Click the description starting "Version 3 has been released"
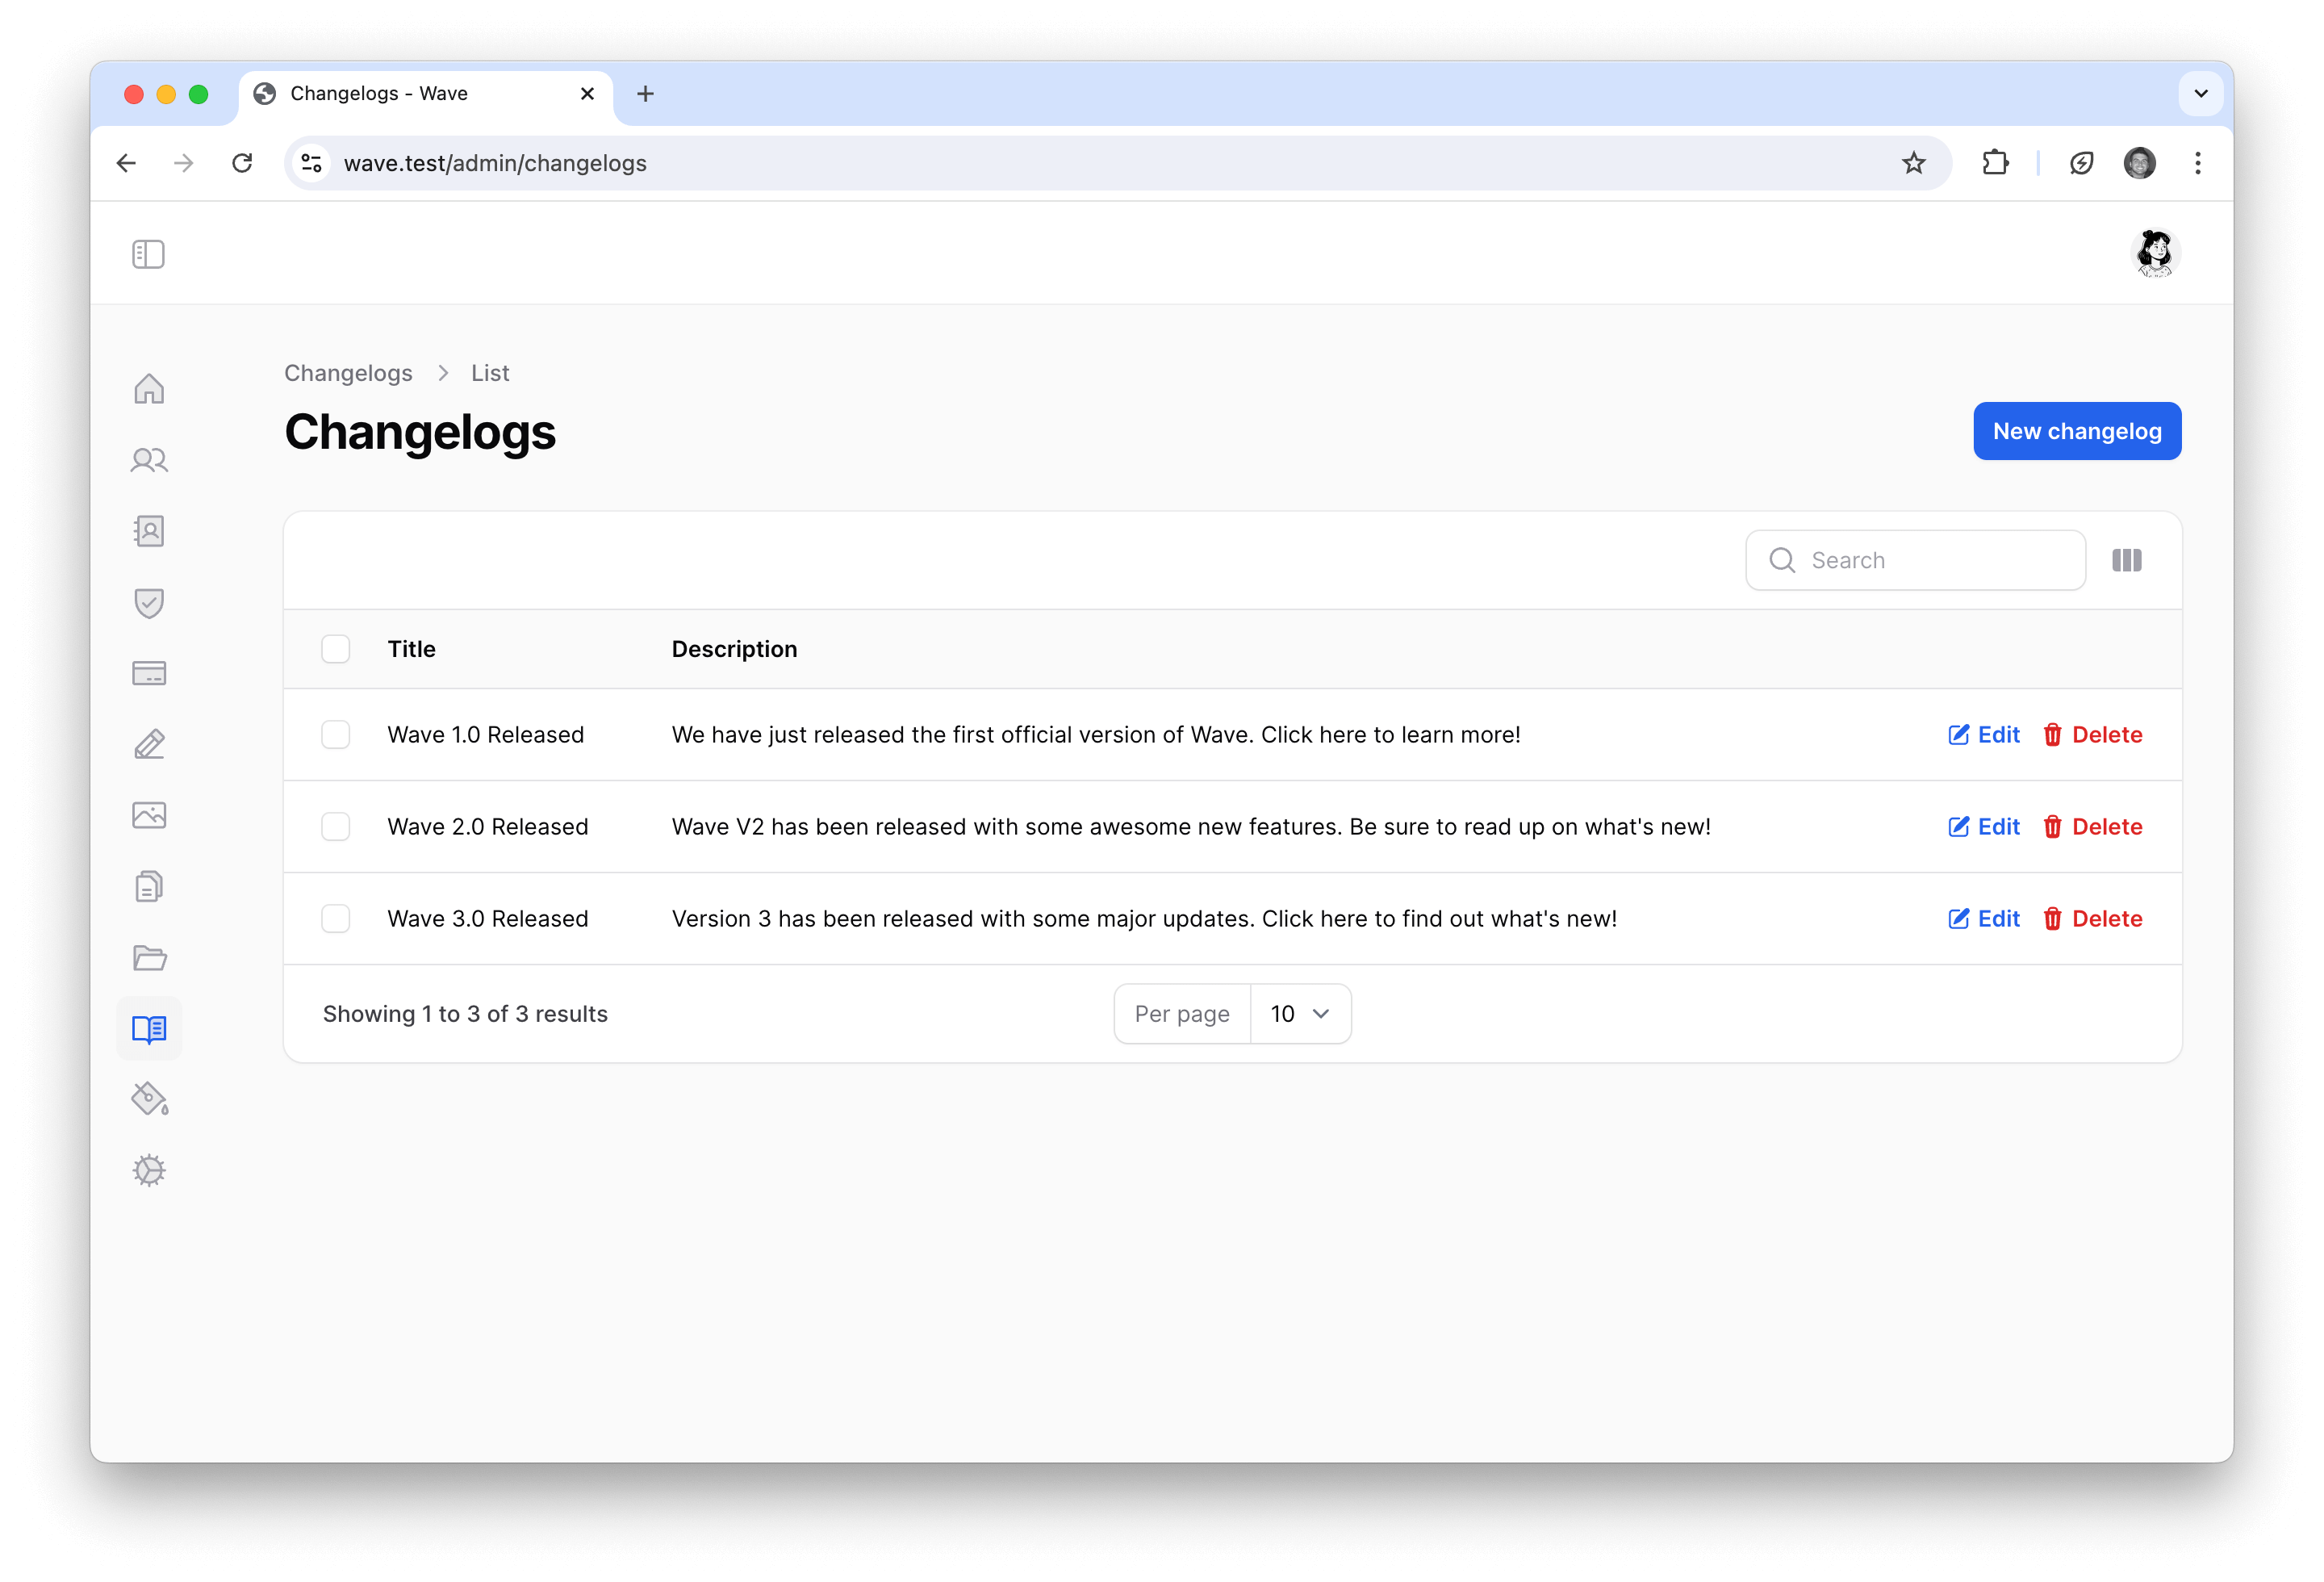This screenshot has width=2324, height=1582. (x=1144, y=919)
